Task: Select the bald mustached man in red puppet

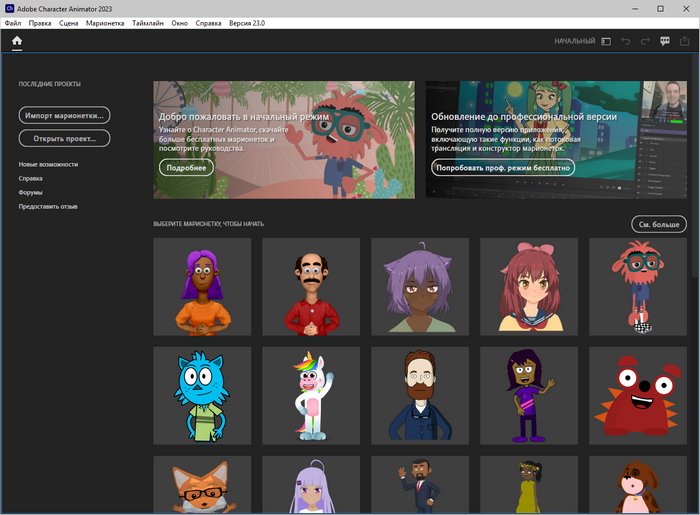Action: tap(311, 287)
